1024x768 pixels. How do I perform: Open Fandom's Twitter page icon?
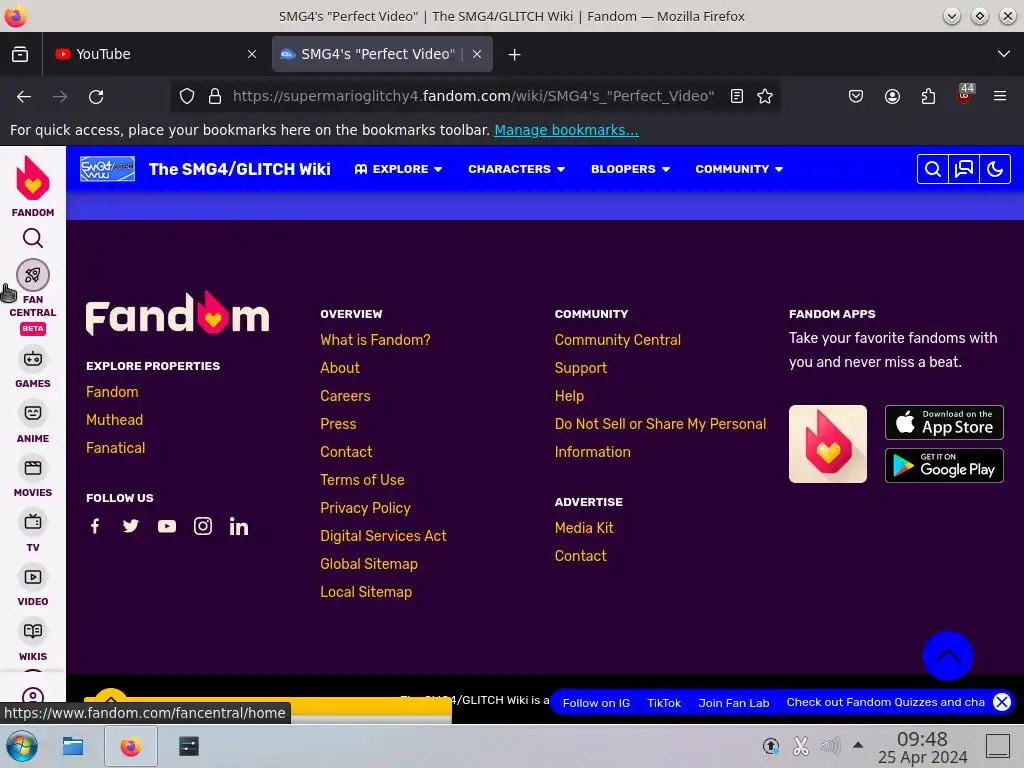[x=131, y=526]
